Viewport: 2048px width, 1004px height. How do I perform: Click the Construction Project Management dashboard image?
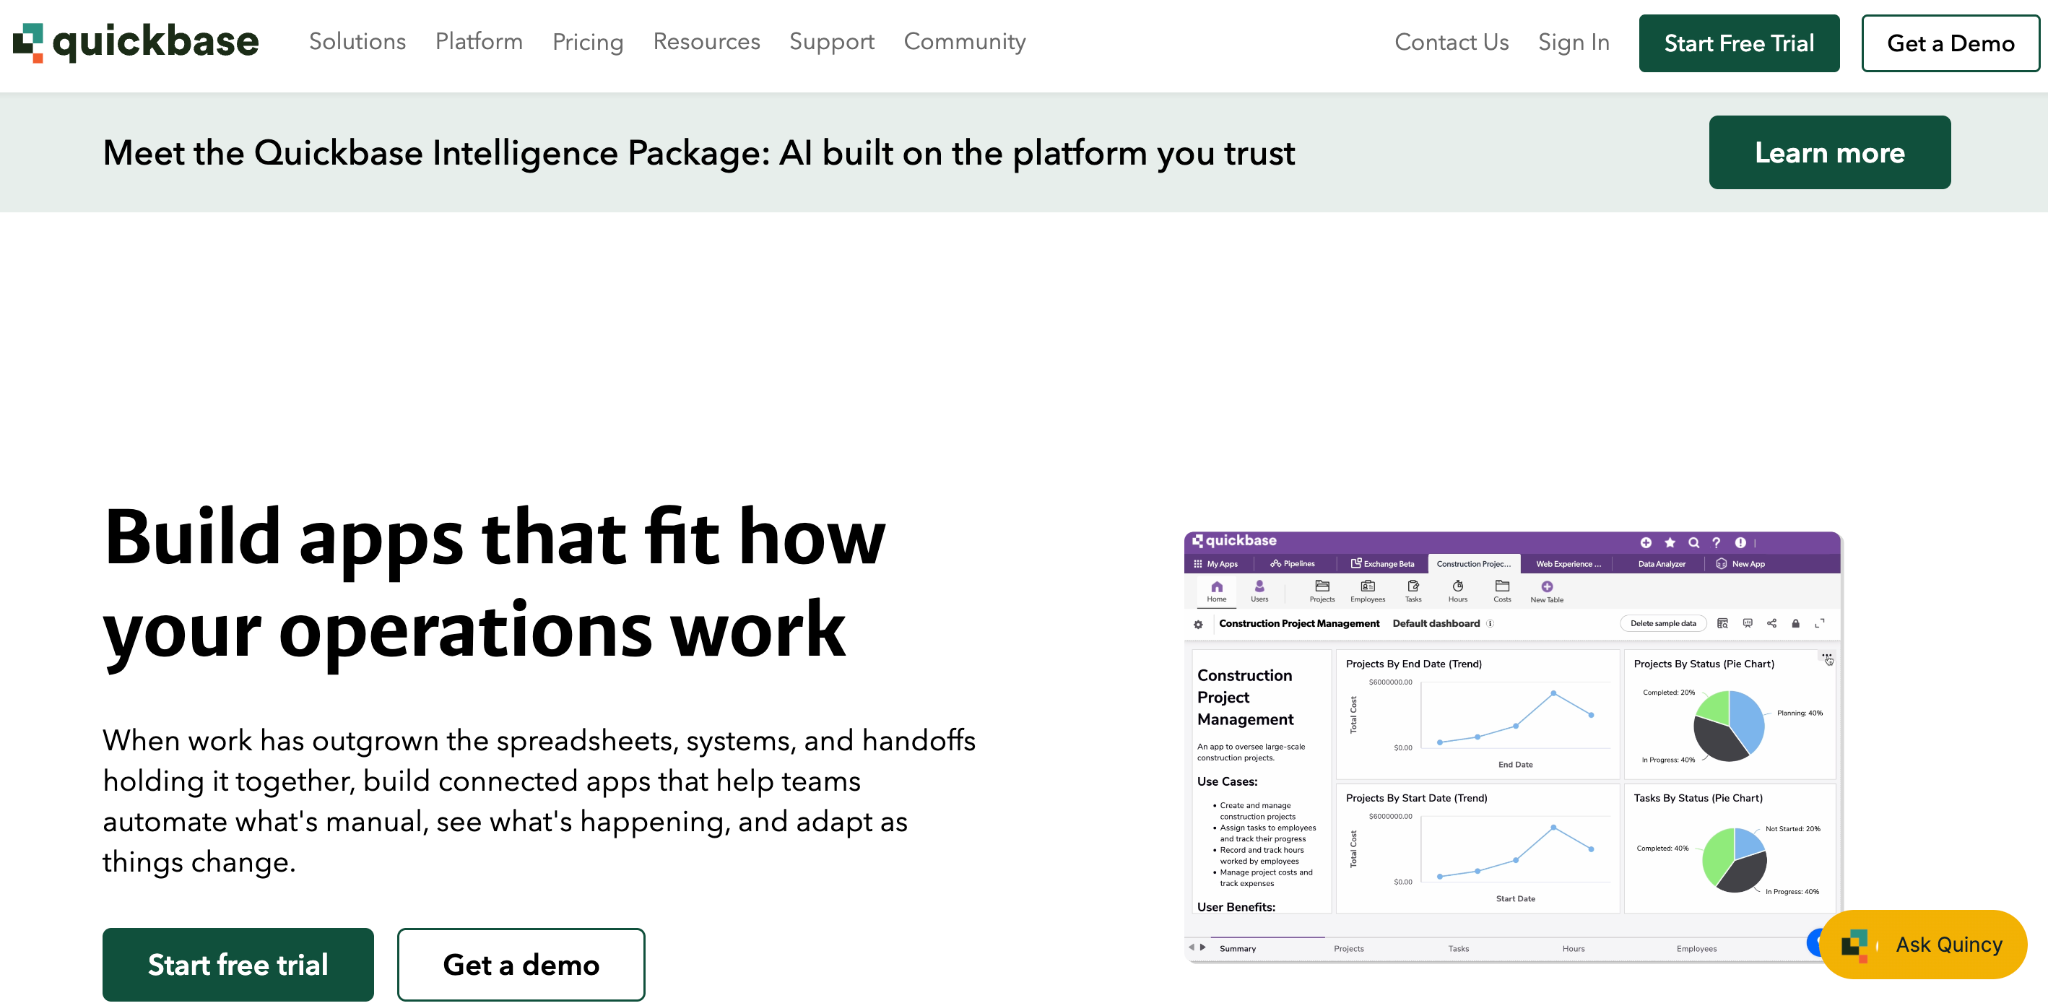coord(1512,747)
